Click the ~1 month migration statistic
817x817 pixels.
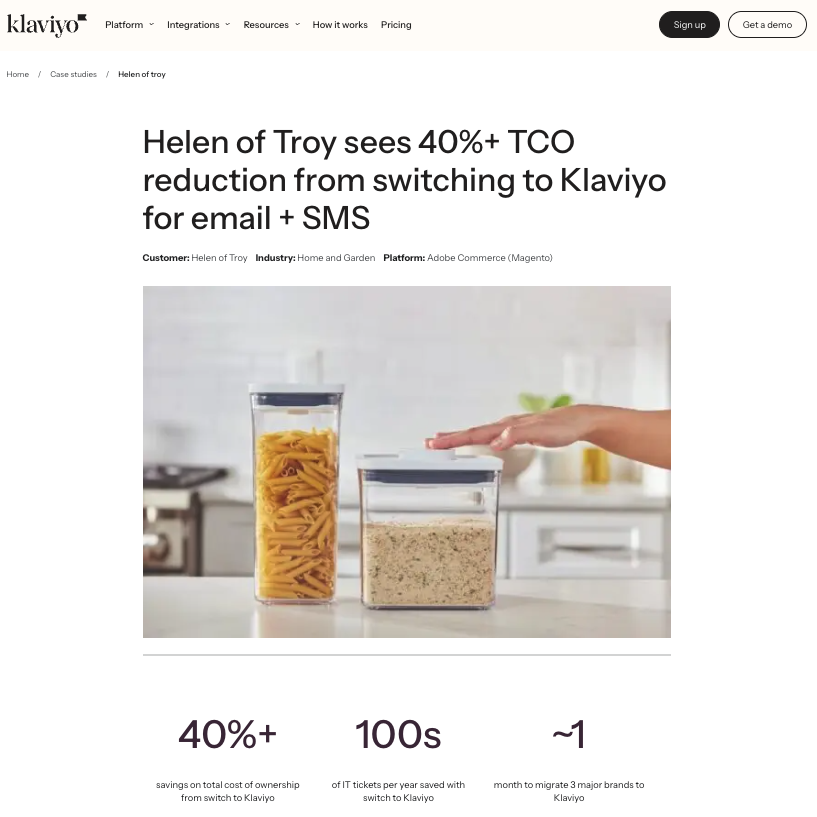568,735
